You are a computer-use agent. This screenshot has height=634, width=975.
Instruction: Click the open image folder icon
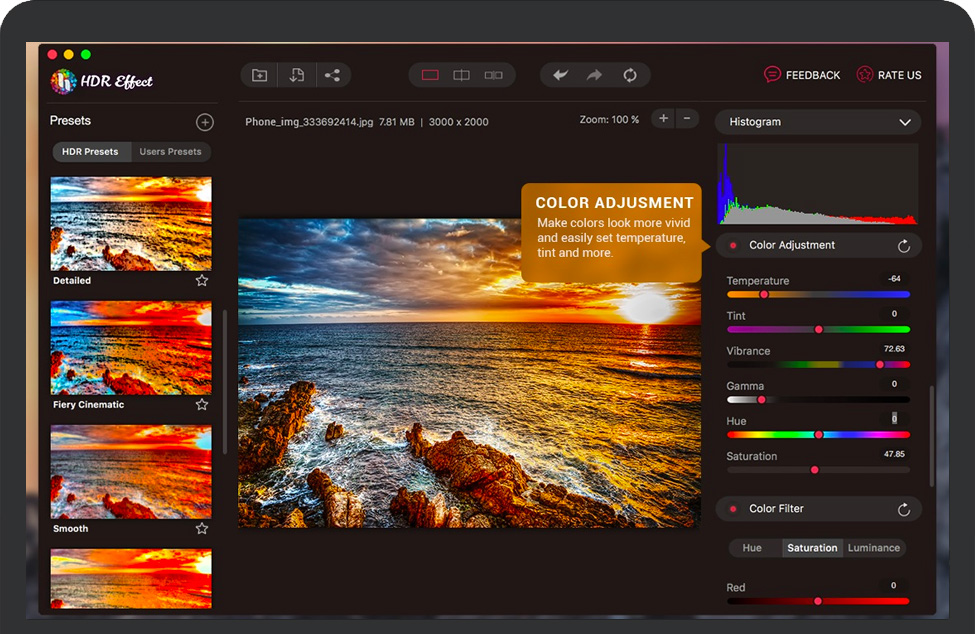click(x=260, y=75)
